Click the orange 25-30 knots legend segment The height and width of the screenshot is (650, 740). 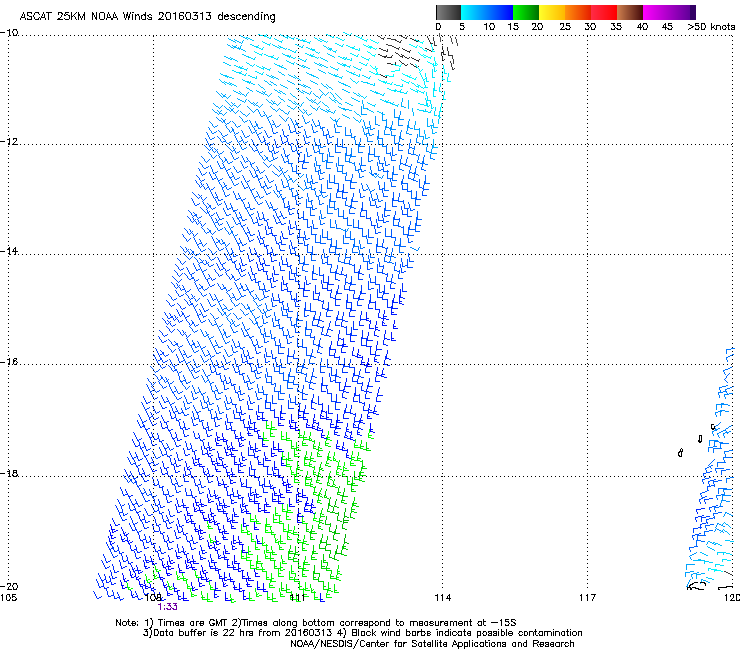pyautogui.click(x=578, y=12)
